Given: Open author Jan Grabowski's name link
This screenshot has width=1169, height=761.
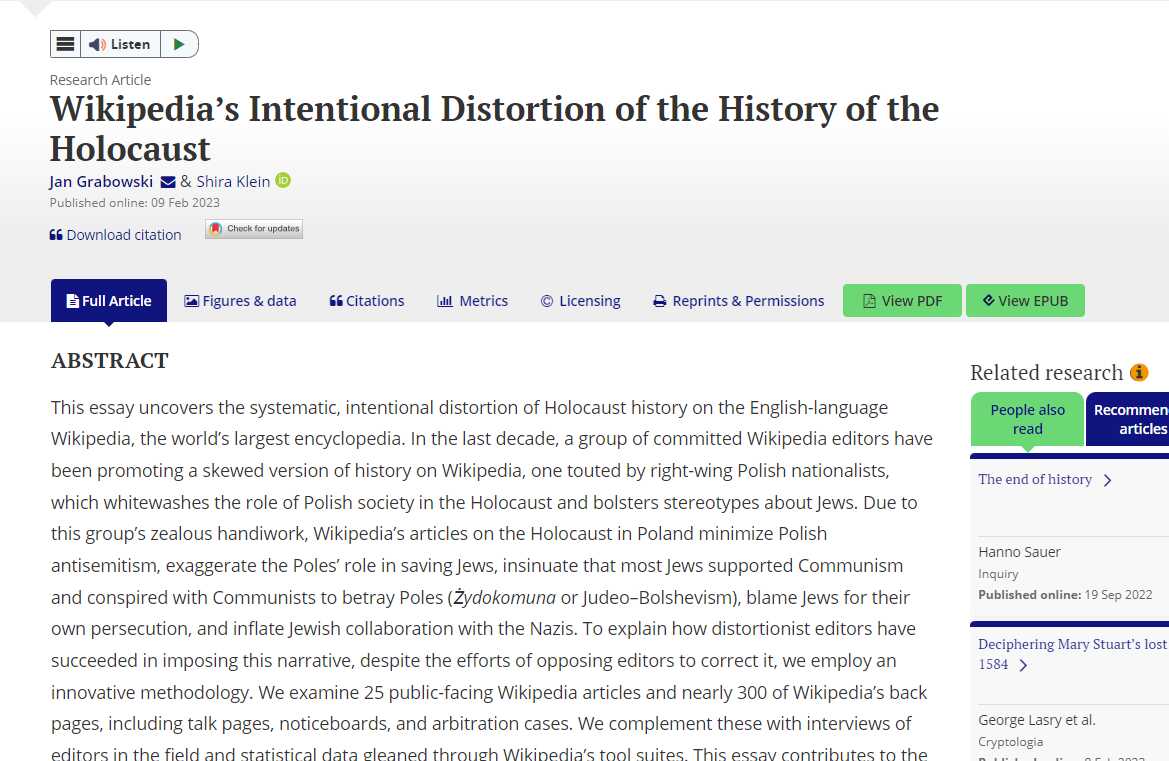Looking at the screenshot, I should coord(101,181).
